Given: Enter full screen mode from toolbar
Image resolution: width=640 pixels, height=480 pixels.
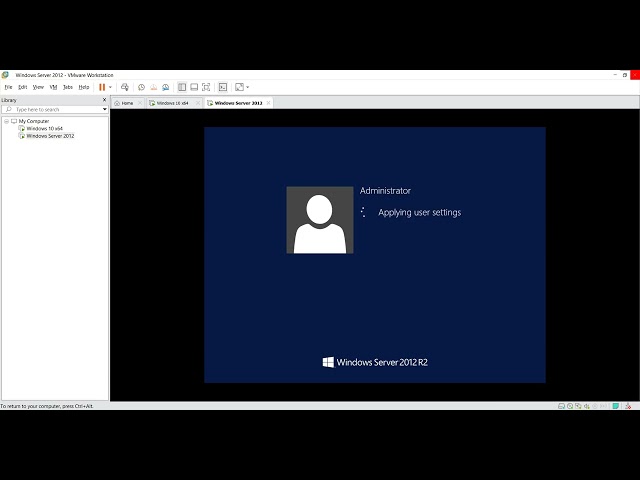Looking at the screenshot, I should coord(206,87).
